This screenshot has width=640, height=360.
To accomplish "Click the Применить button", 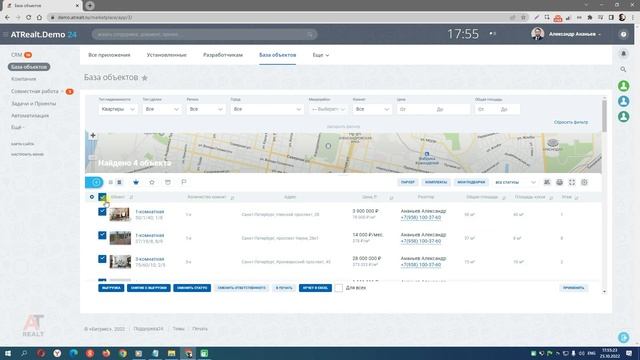I will (573, 288).
